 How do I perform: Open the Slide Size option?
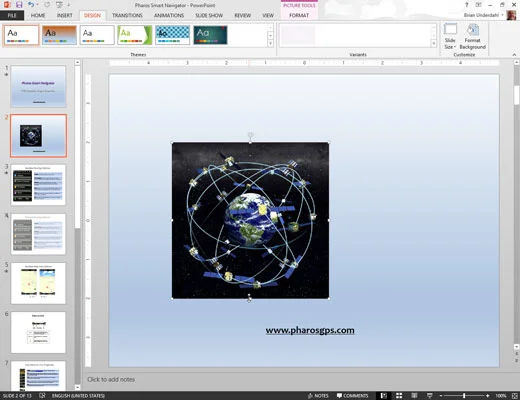pyautogui.click(x=450, y=36)
